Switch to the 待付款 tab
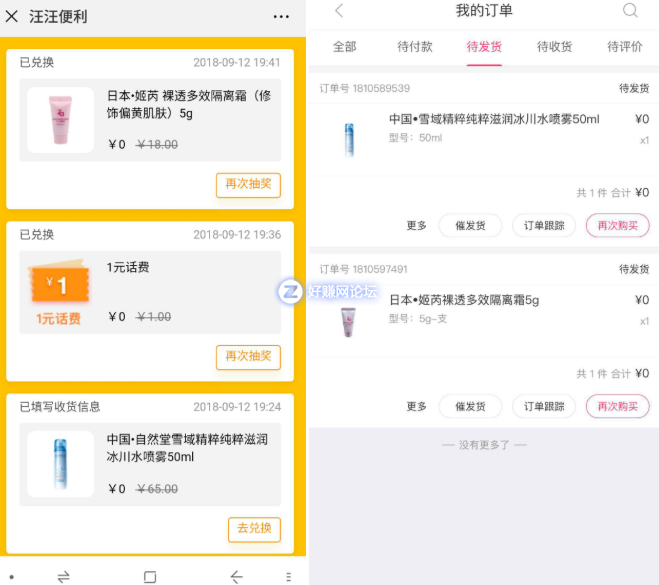The image size is (659, 585). (x=414, y=46)
